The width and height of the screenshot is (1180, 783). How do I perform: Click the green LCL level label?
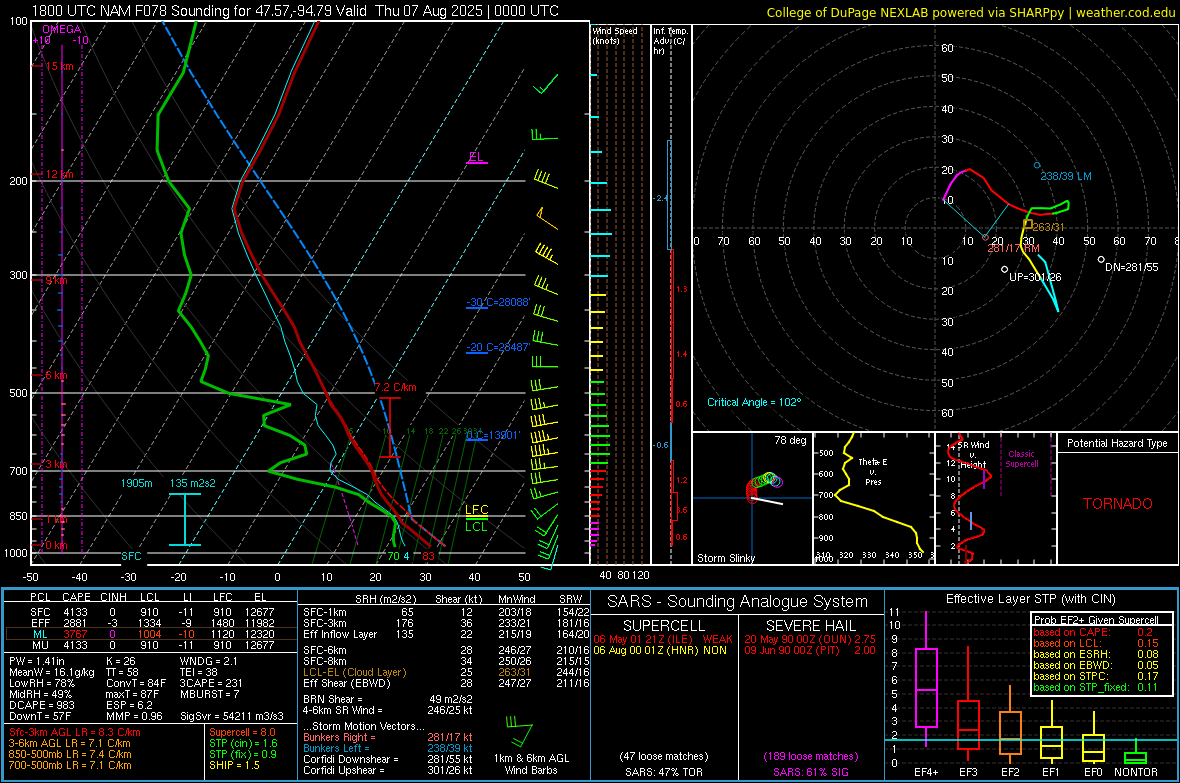[476, 526]
